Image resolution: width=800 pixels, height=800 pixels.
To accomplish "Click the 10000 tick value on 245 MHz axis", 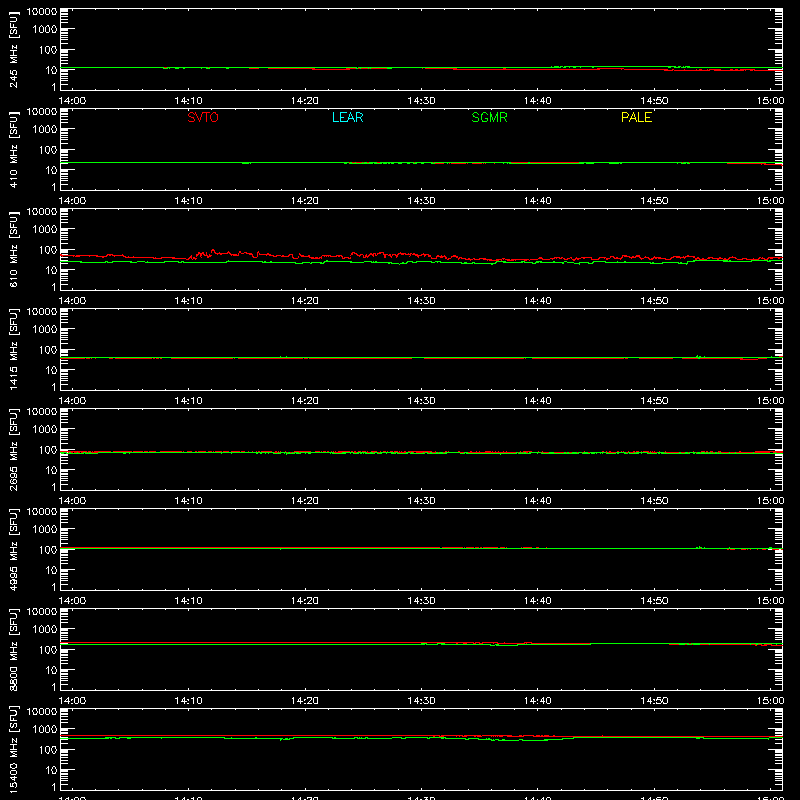I will 42,12.
